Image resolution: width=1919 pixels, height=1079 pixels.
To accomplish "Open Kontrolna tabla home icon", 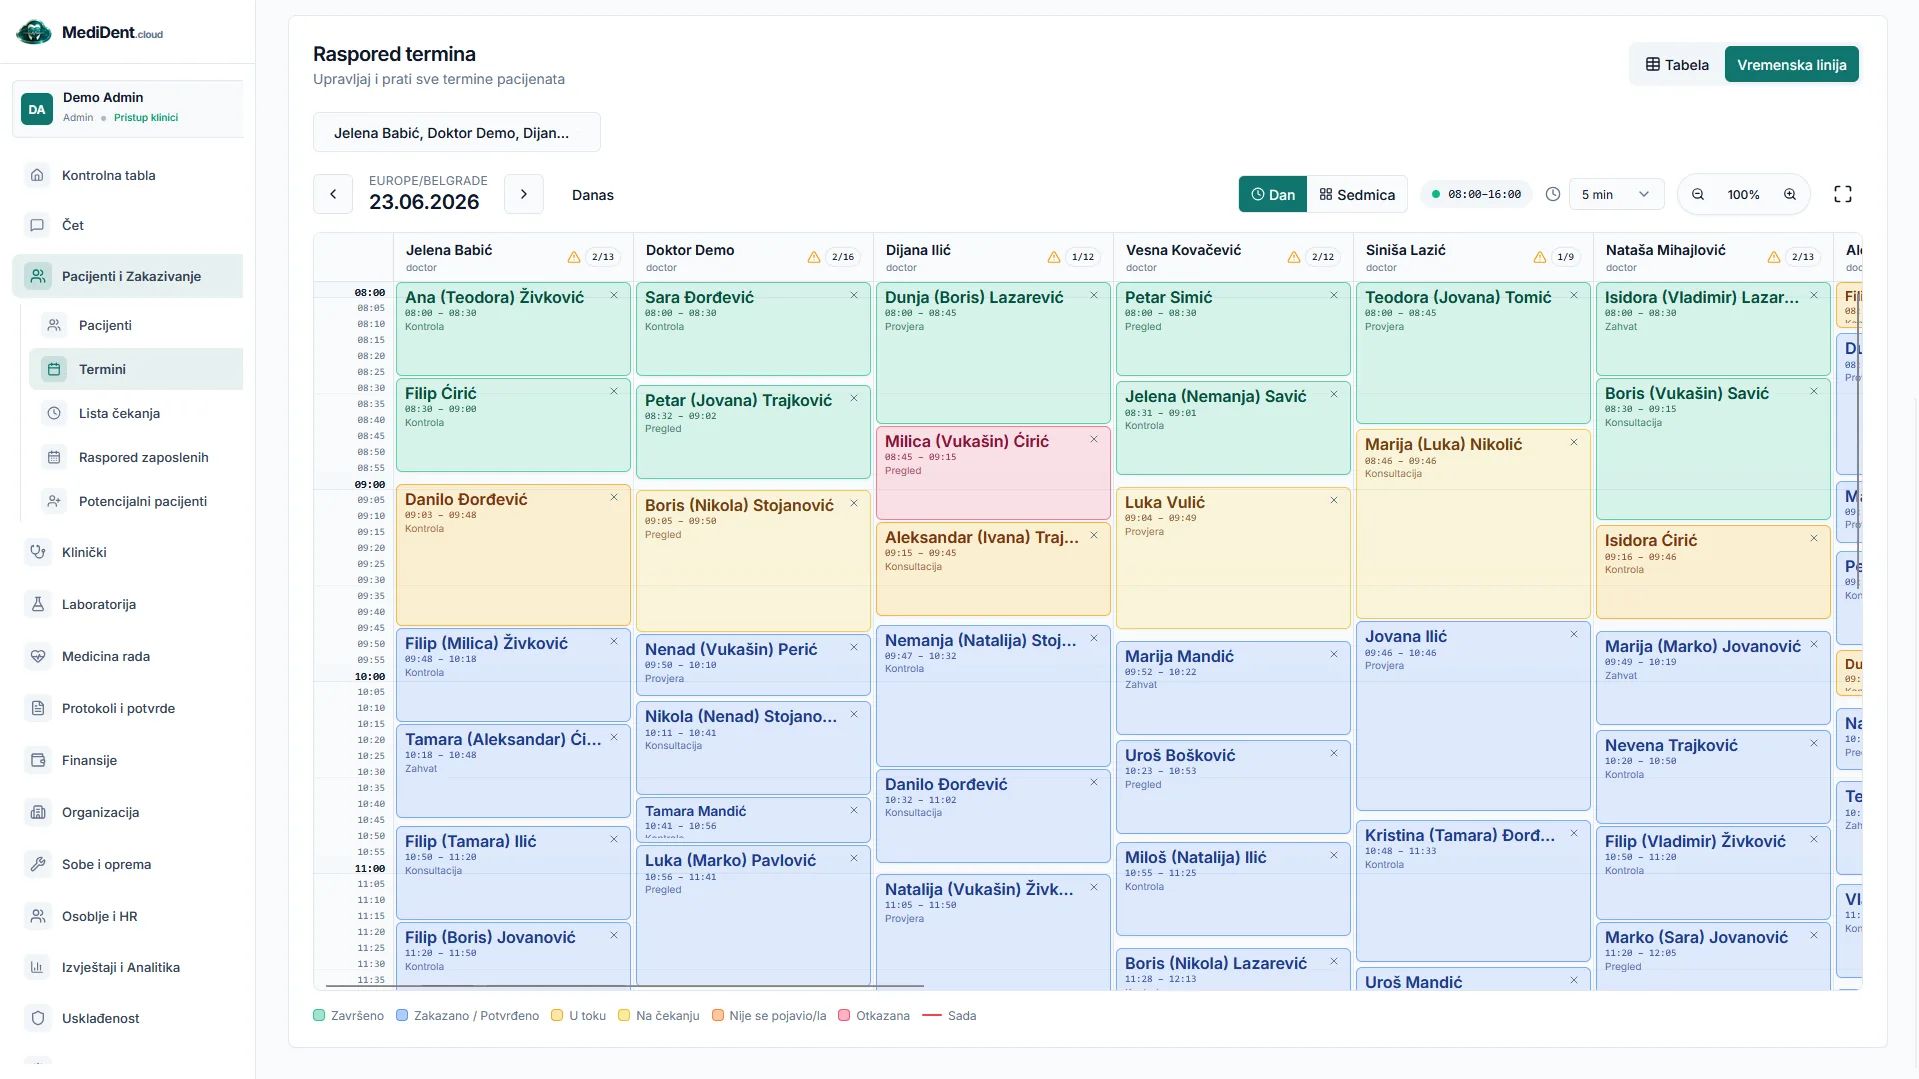I will tap(37, 175).
